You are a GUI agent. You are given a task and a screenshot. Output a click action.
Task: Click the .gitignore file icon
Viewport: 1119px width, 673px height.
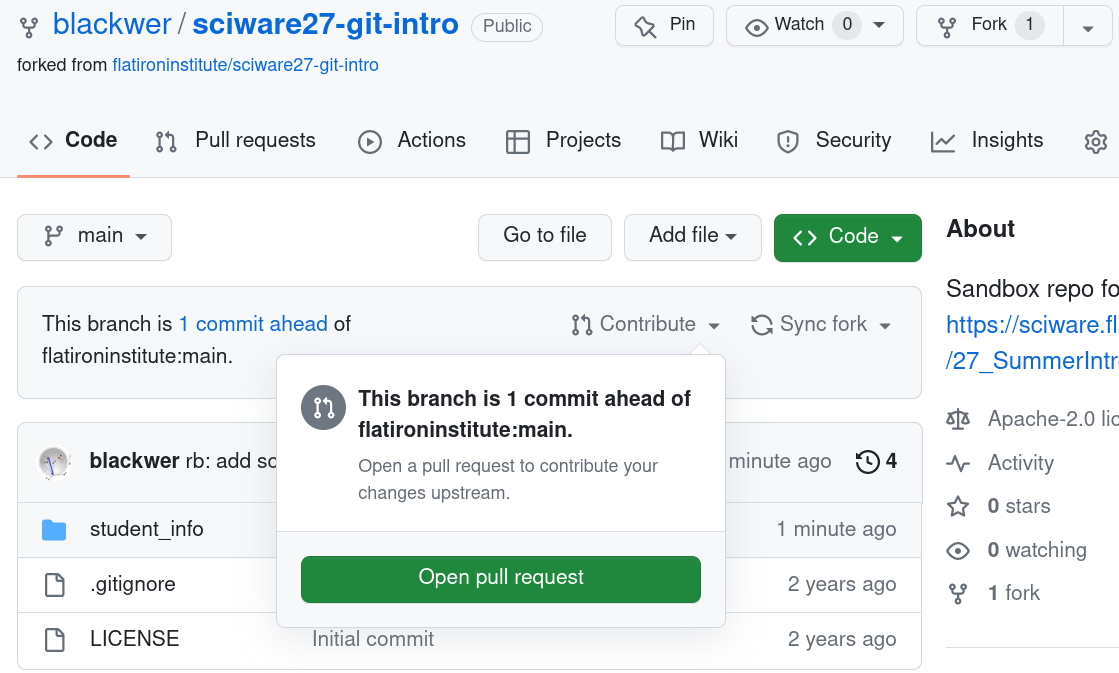click(x=55, y=585)
